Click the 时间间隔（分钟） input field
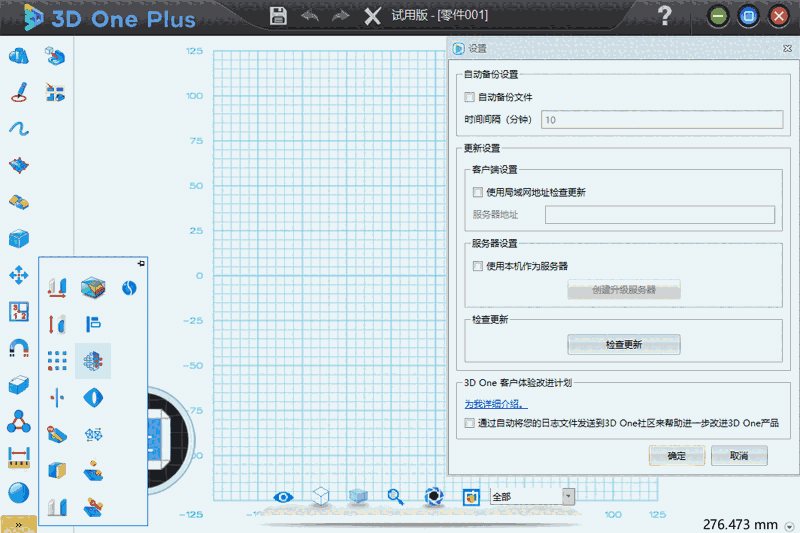The image size is (800, 533). 662,120
